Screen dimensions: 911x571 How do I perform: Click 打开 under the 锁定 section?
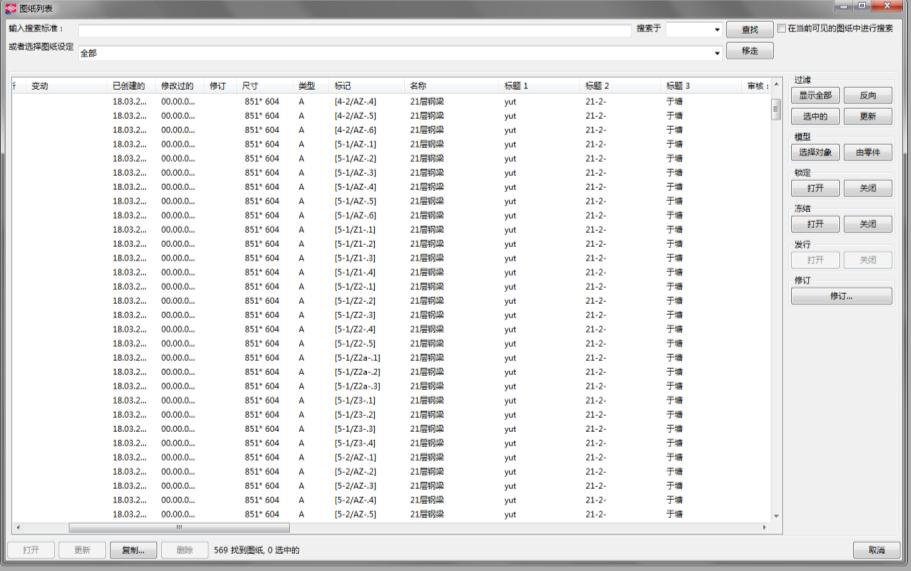point(815,188)
